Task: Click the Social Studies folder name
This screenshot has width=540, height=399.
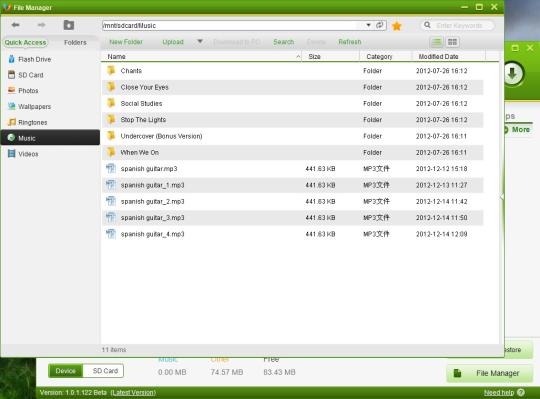Action: (141, 103)
